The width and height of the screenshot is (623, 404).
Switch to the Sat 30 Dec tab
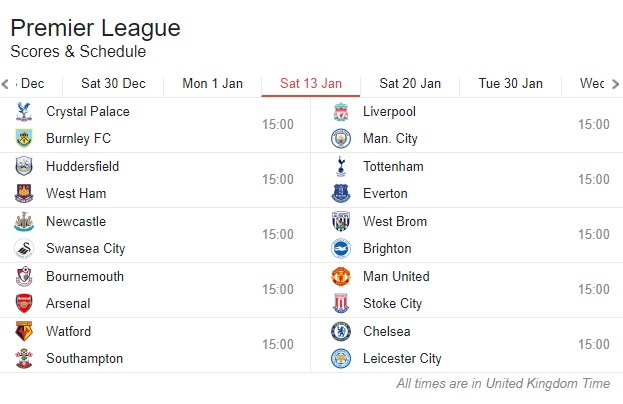[x=113, y=84]
